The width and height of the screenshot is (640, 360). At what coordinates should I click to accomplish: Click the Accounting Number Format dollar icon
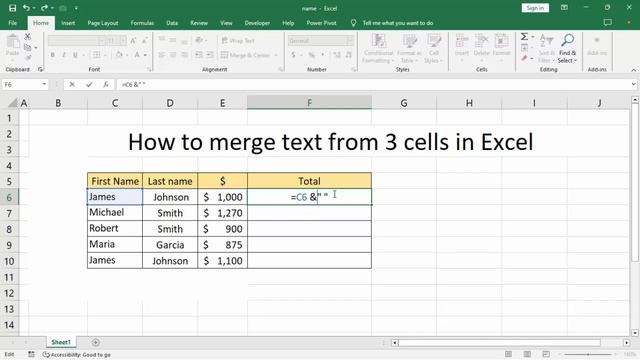(293, 55)
